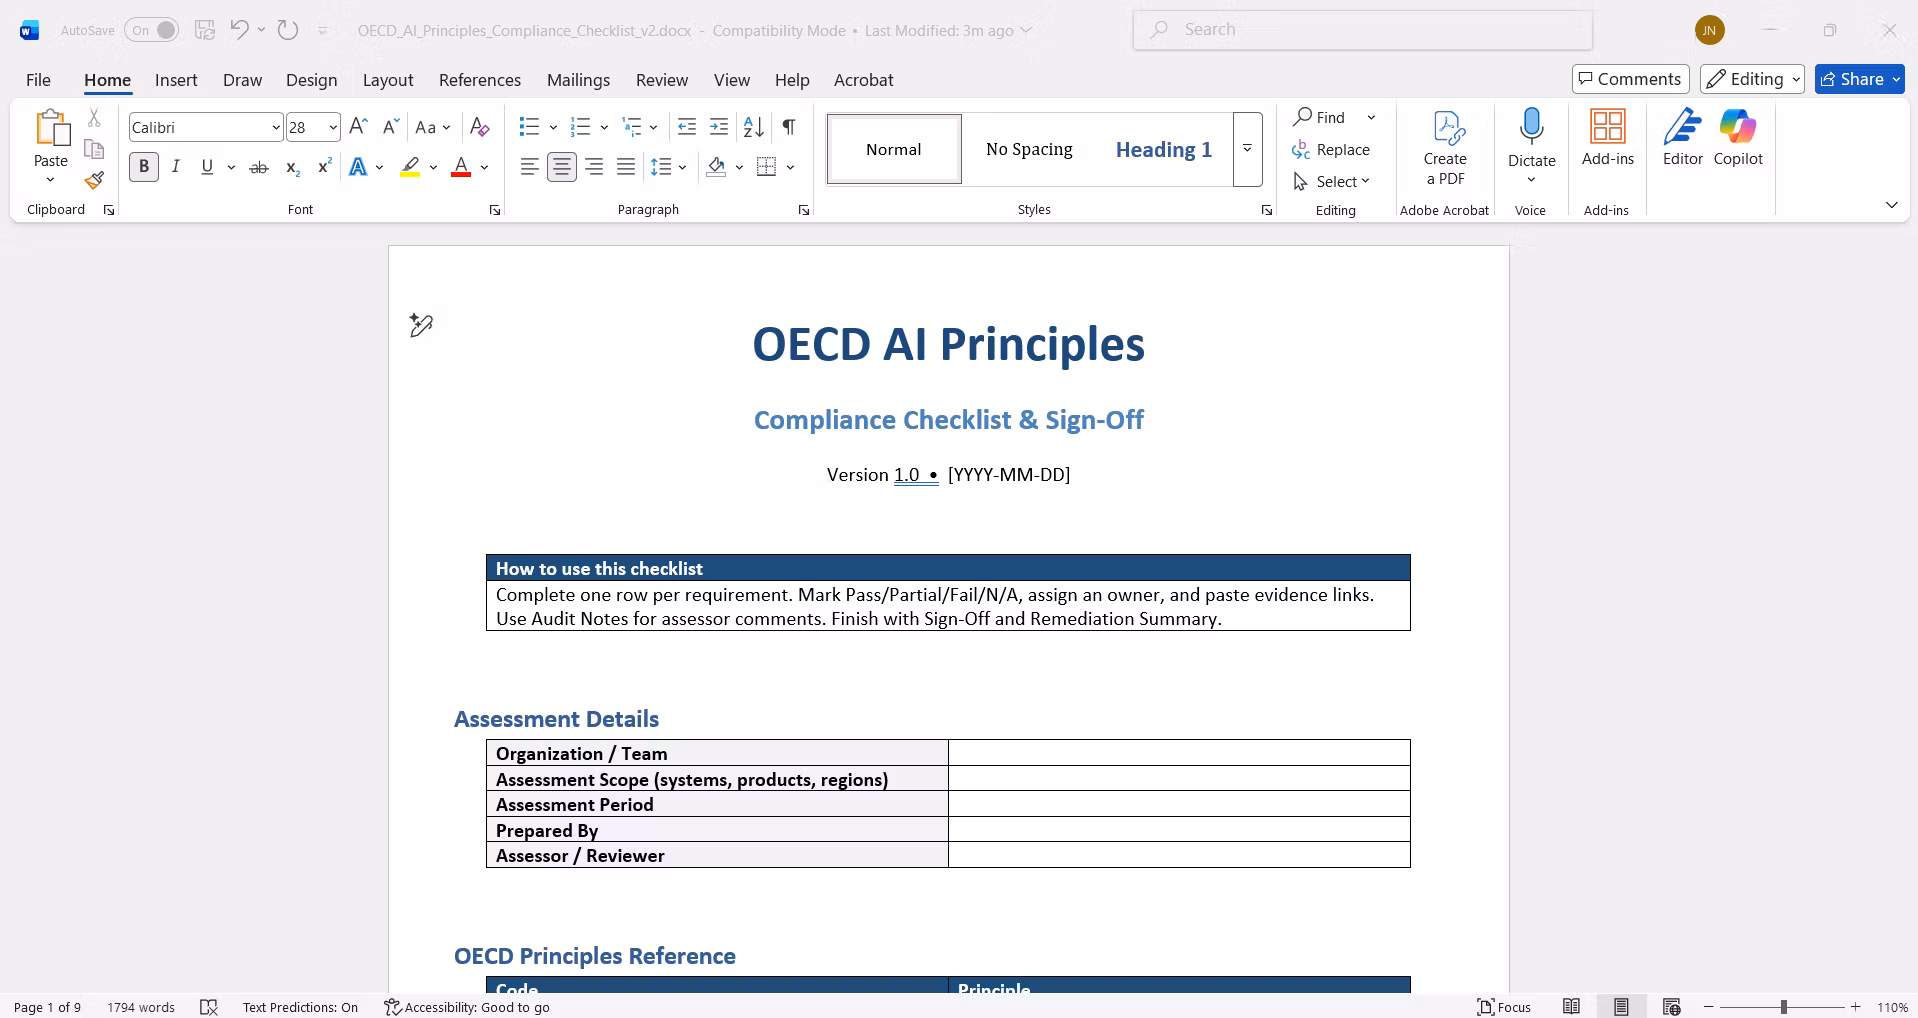Image resolution: width=1918 pixels, height=1018 pixels.
Task: Open the File menu
Action: coord(38,80)
